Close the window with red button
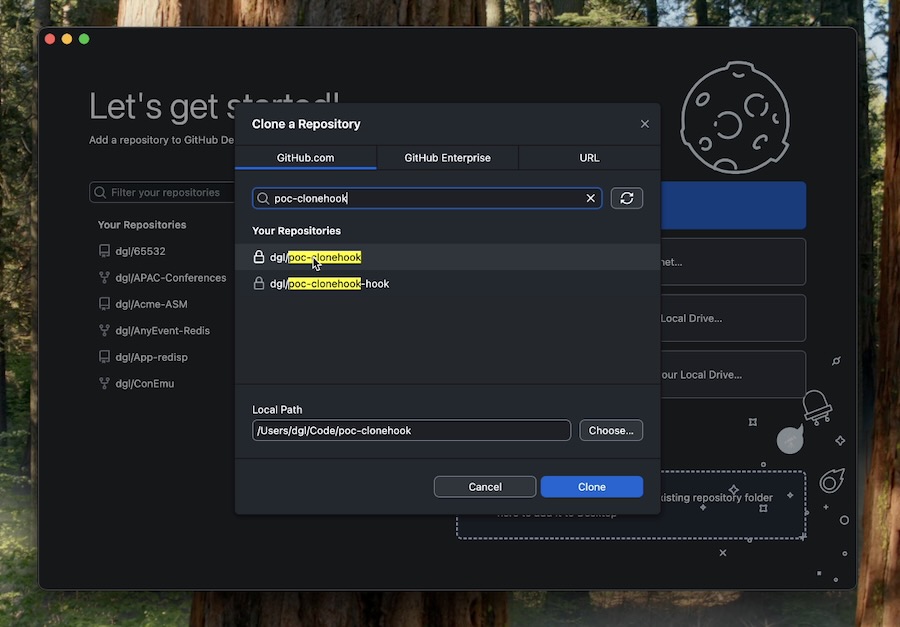The height and width of the screenshot is (627, 900). click(x=50, y=39)
